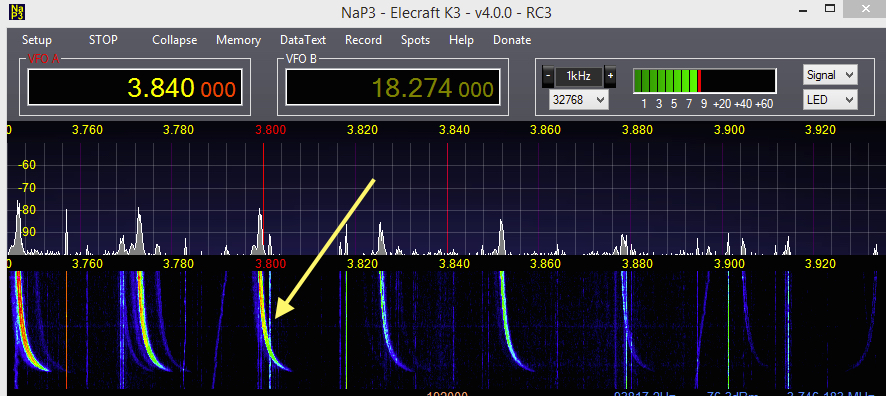This screenshot has height=396, width=886.
Task: Click the Donate menu item
Action: [x=512, y=40]
